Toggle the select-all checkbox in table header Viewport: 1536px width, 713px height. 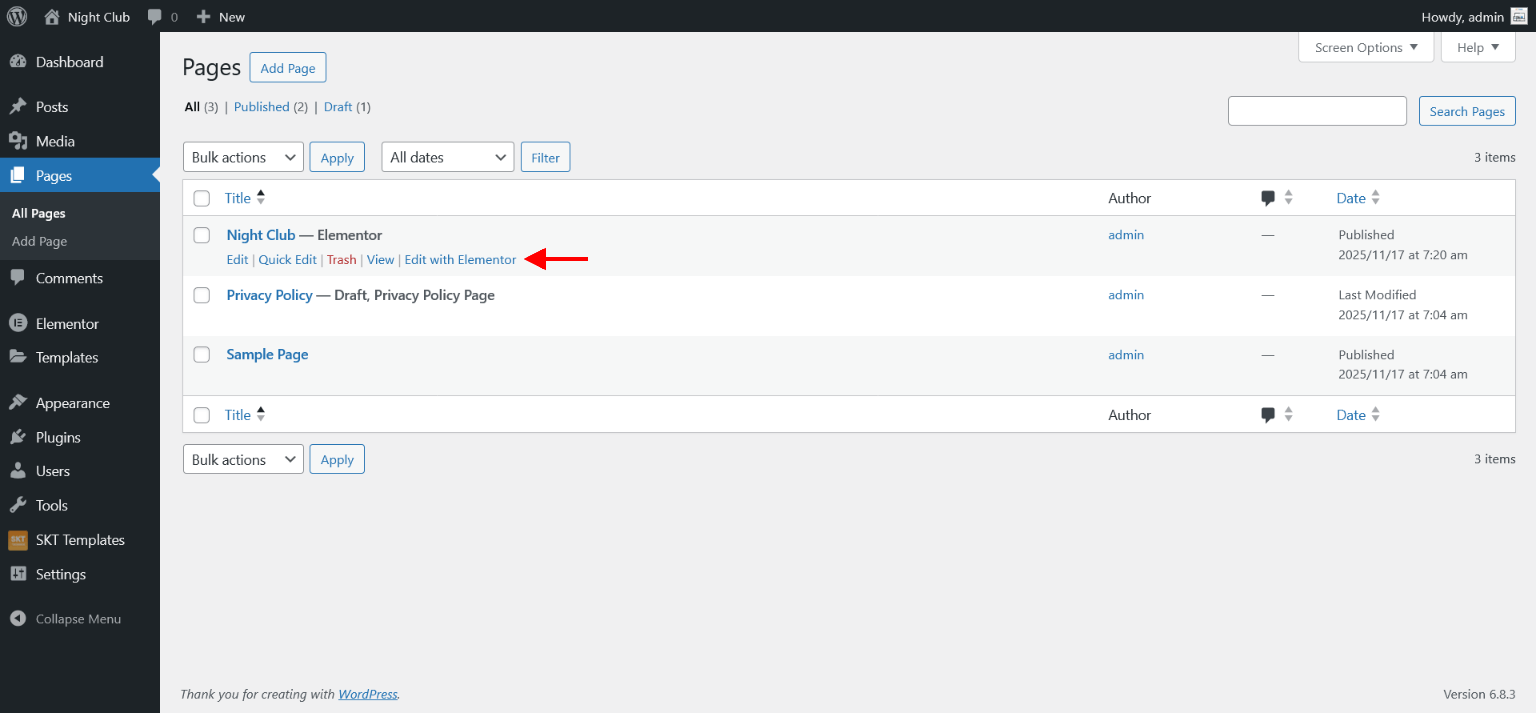[x=202, y=198]
